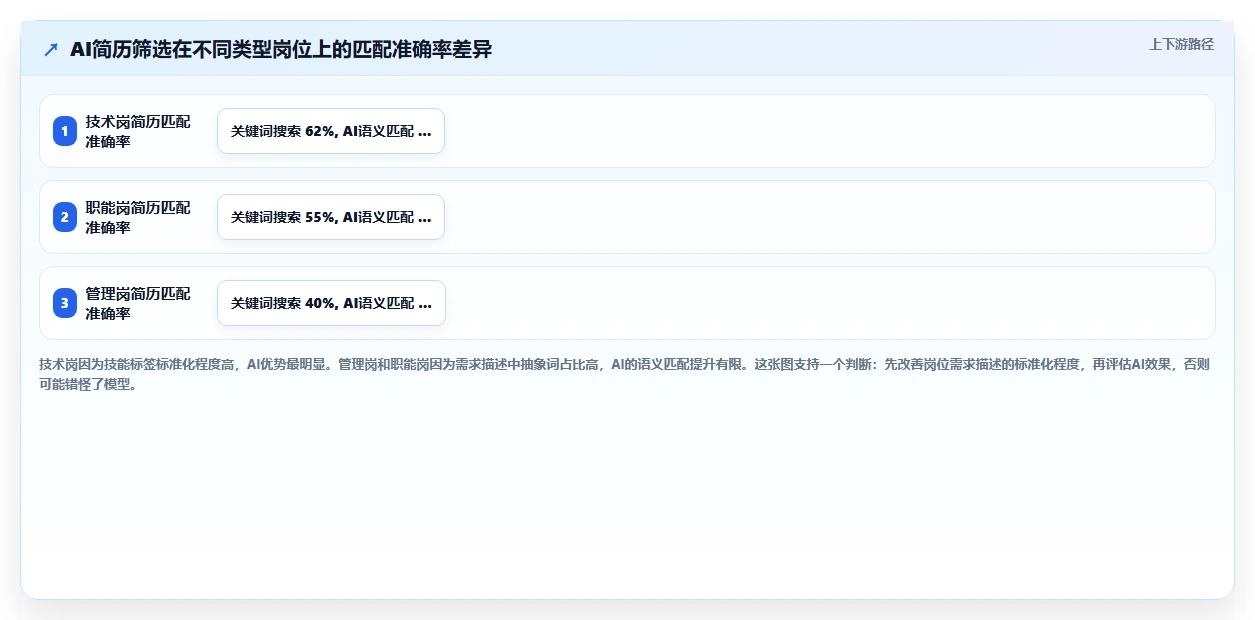Click the 管理岗简历匹配准确率 row label
Image resolution: width=1255 pixels, height=620 pixels.
coord(138,303)
